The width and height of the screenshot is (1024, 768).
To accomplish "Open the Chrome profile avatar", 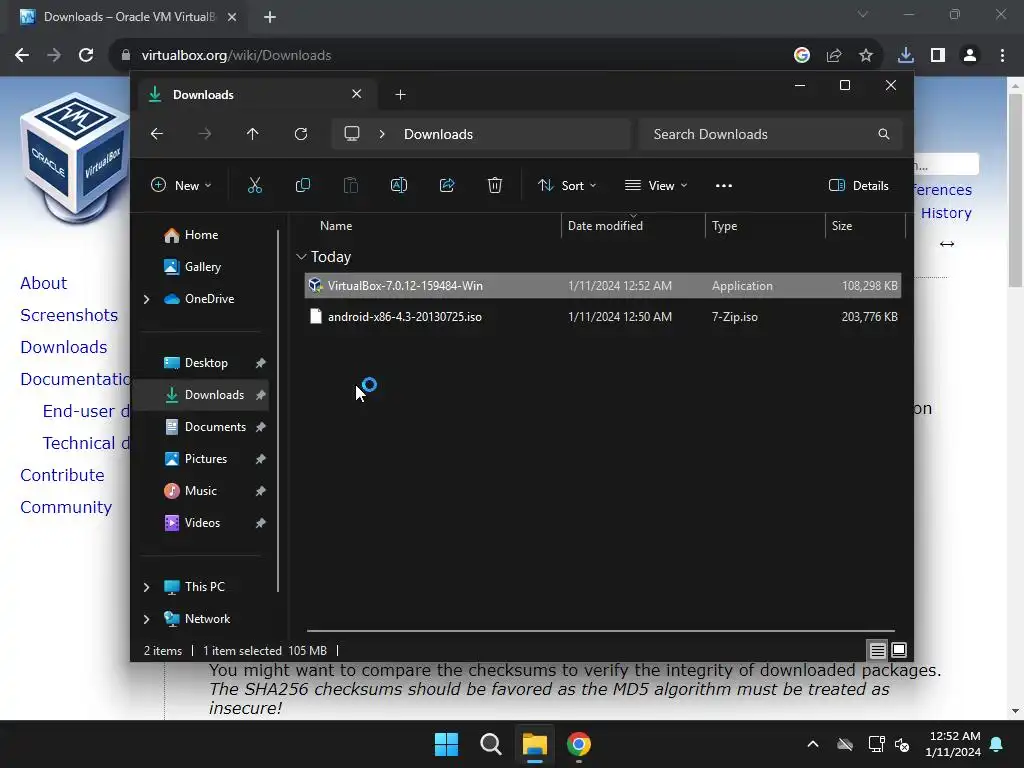I will pos(970,56).
